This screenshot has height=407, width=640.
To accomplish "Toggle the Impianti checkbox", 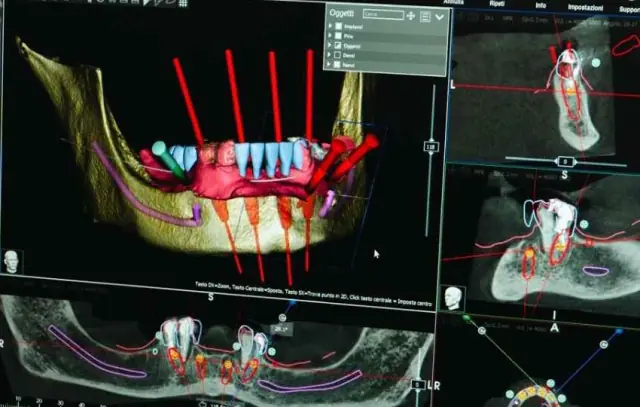I will click(338, 26).
